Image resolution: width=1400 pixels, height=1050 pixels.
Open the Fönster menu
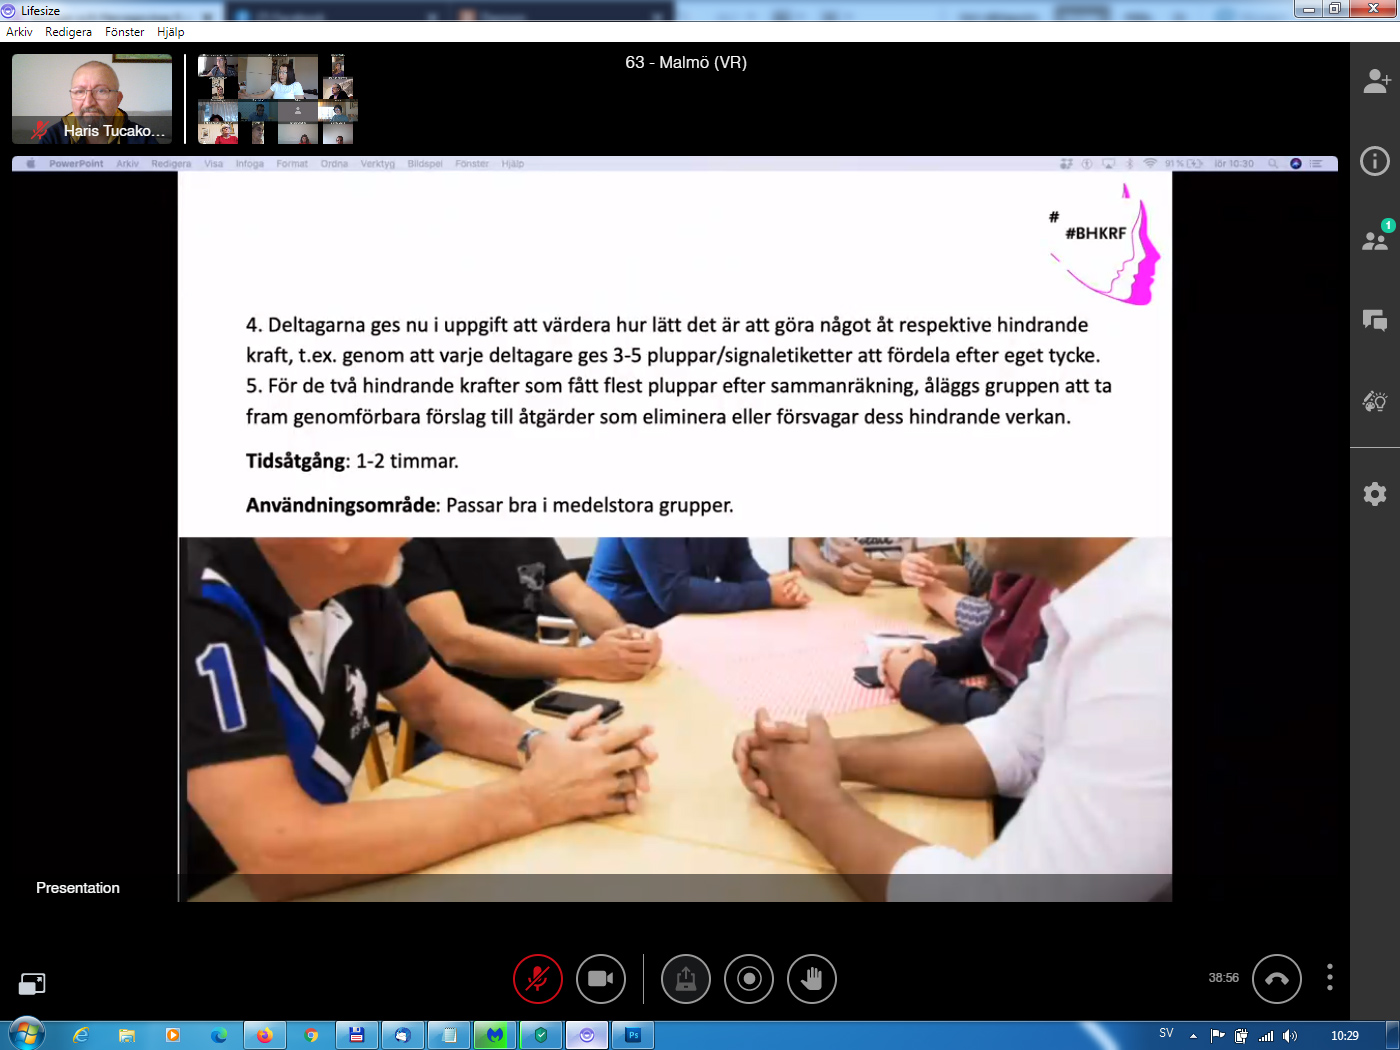(x=124, y=32)
